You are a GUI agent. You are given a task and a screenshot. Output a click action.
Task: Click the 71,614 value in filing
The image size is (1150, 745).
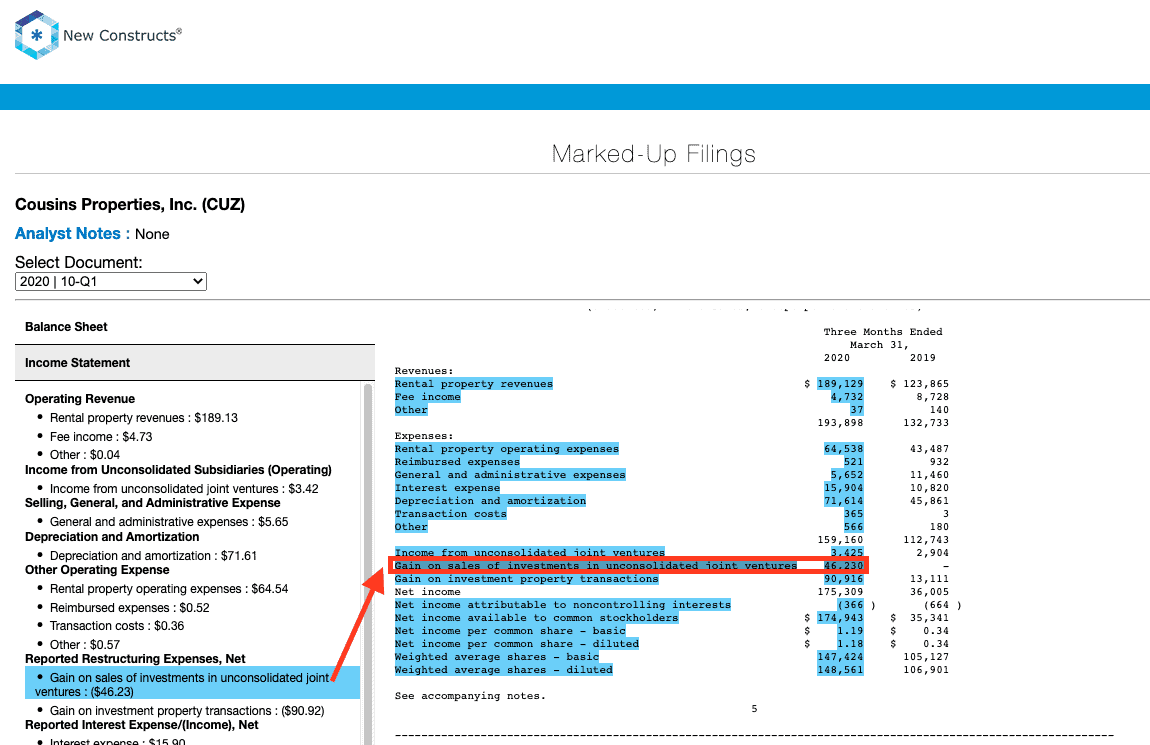point(843,501)
